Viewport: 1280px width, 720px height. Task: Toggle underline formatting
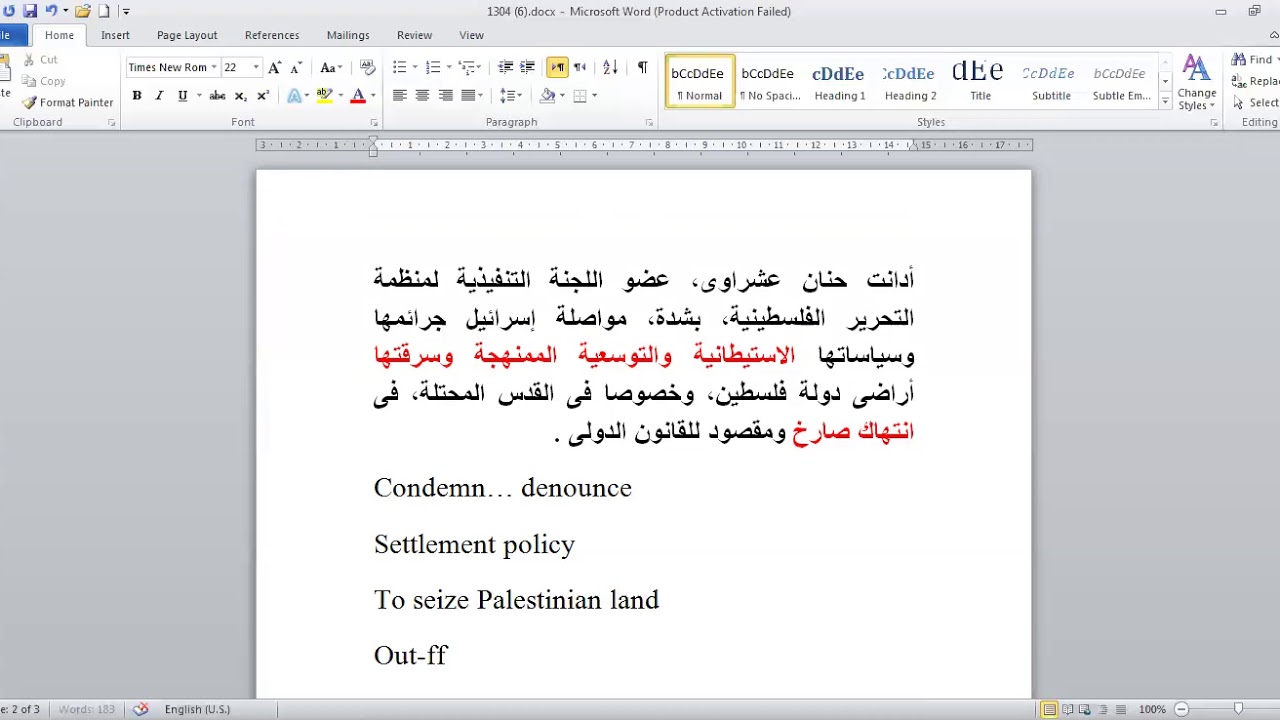tap(182, 96)
